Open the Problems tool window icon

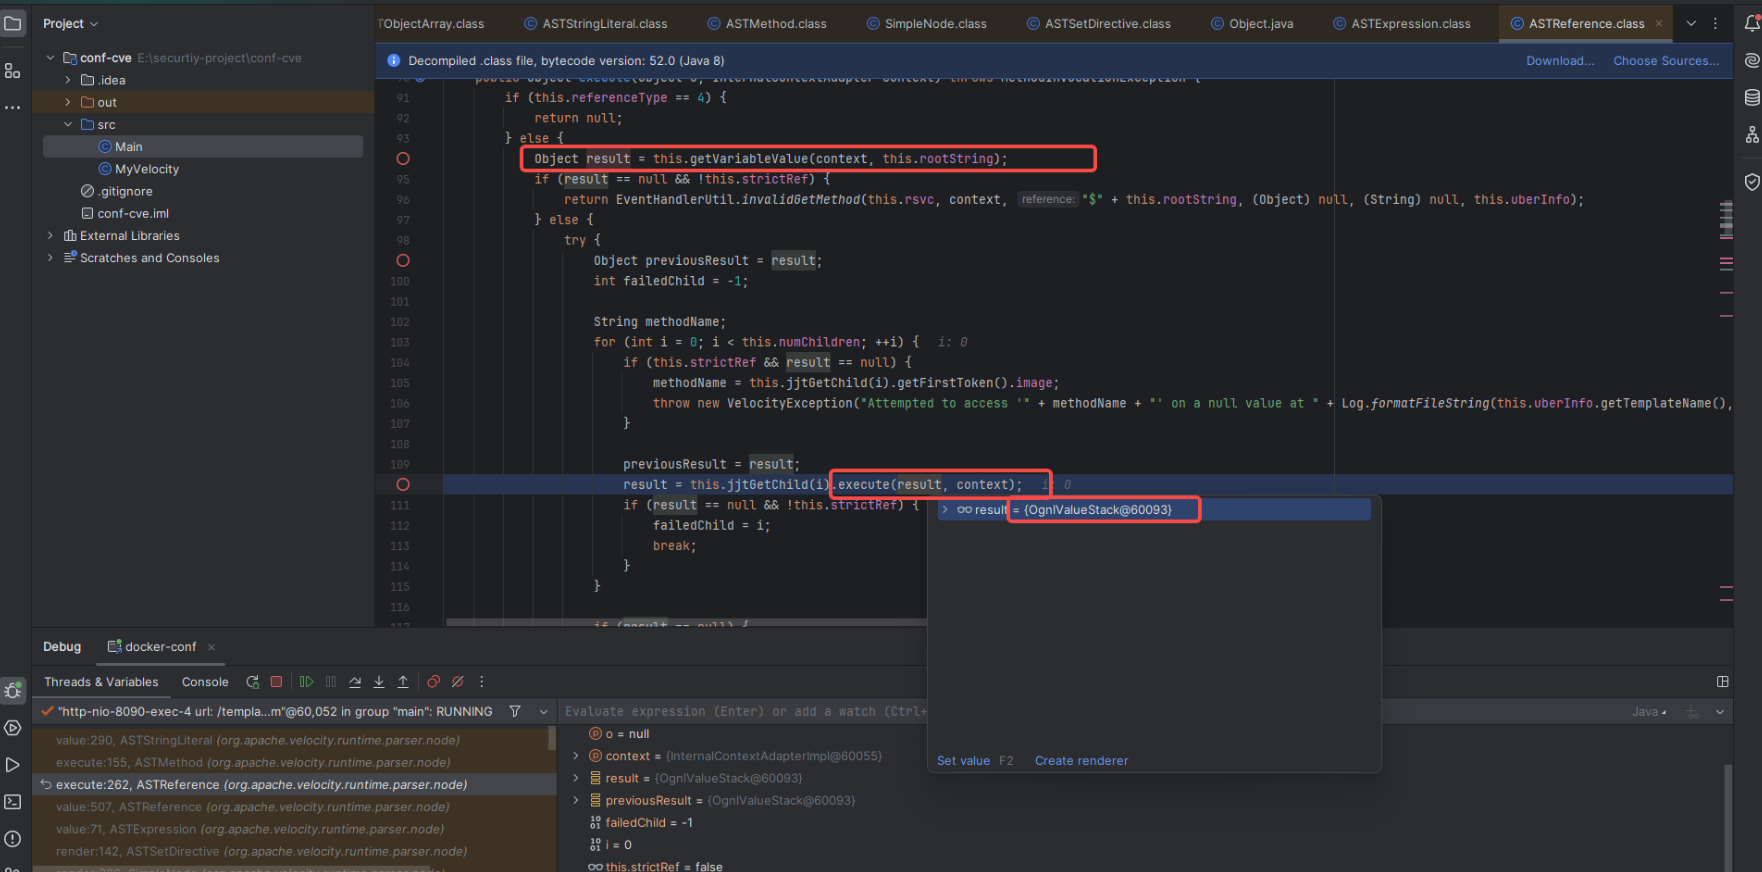pyautogui.click(x=13, y=839)
